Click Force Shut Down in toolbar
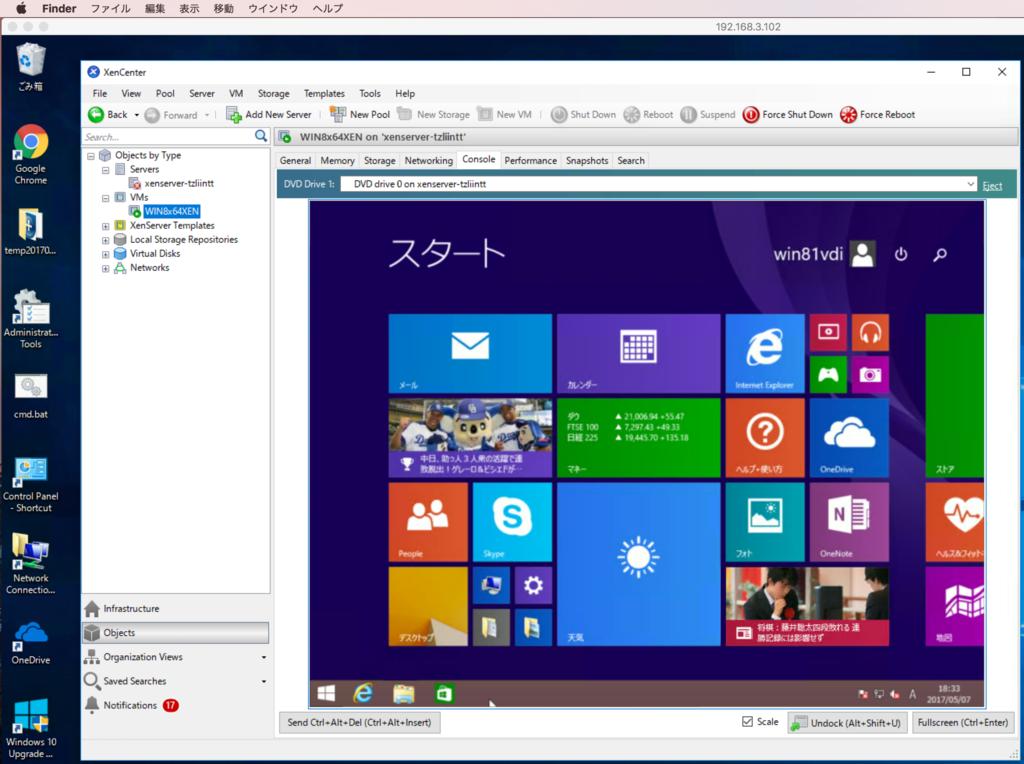Viewport: 1024px width, 764px height. click(788, 114)
